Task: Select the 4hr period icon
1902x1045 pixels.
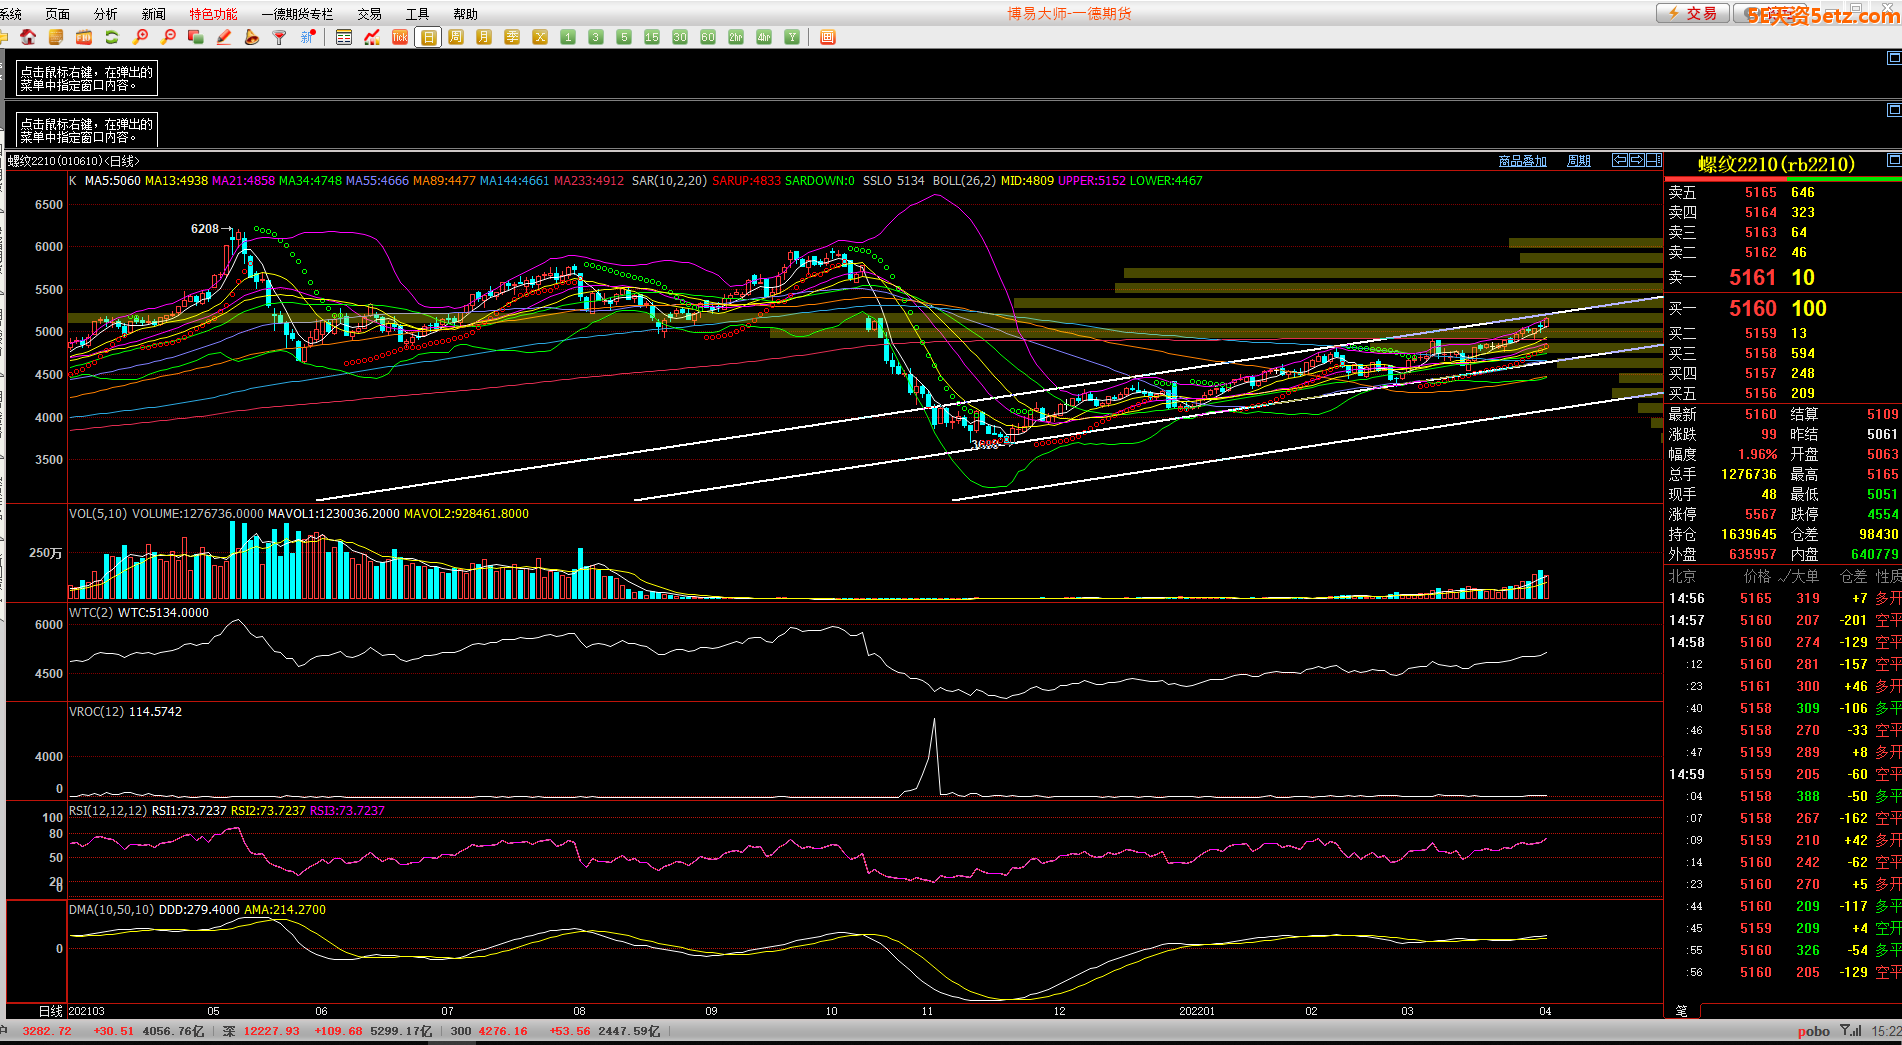Action: 764,37
